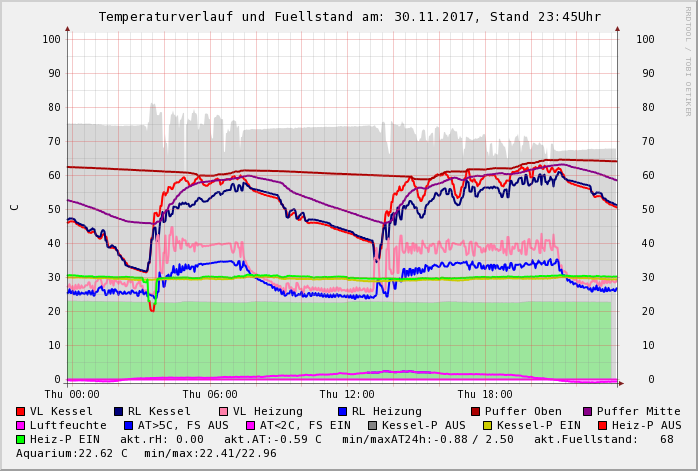Click the dark blue RL Kessel swatch
Screen dimensions: 698x471
119,411
